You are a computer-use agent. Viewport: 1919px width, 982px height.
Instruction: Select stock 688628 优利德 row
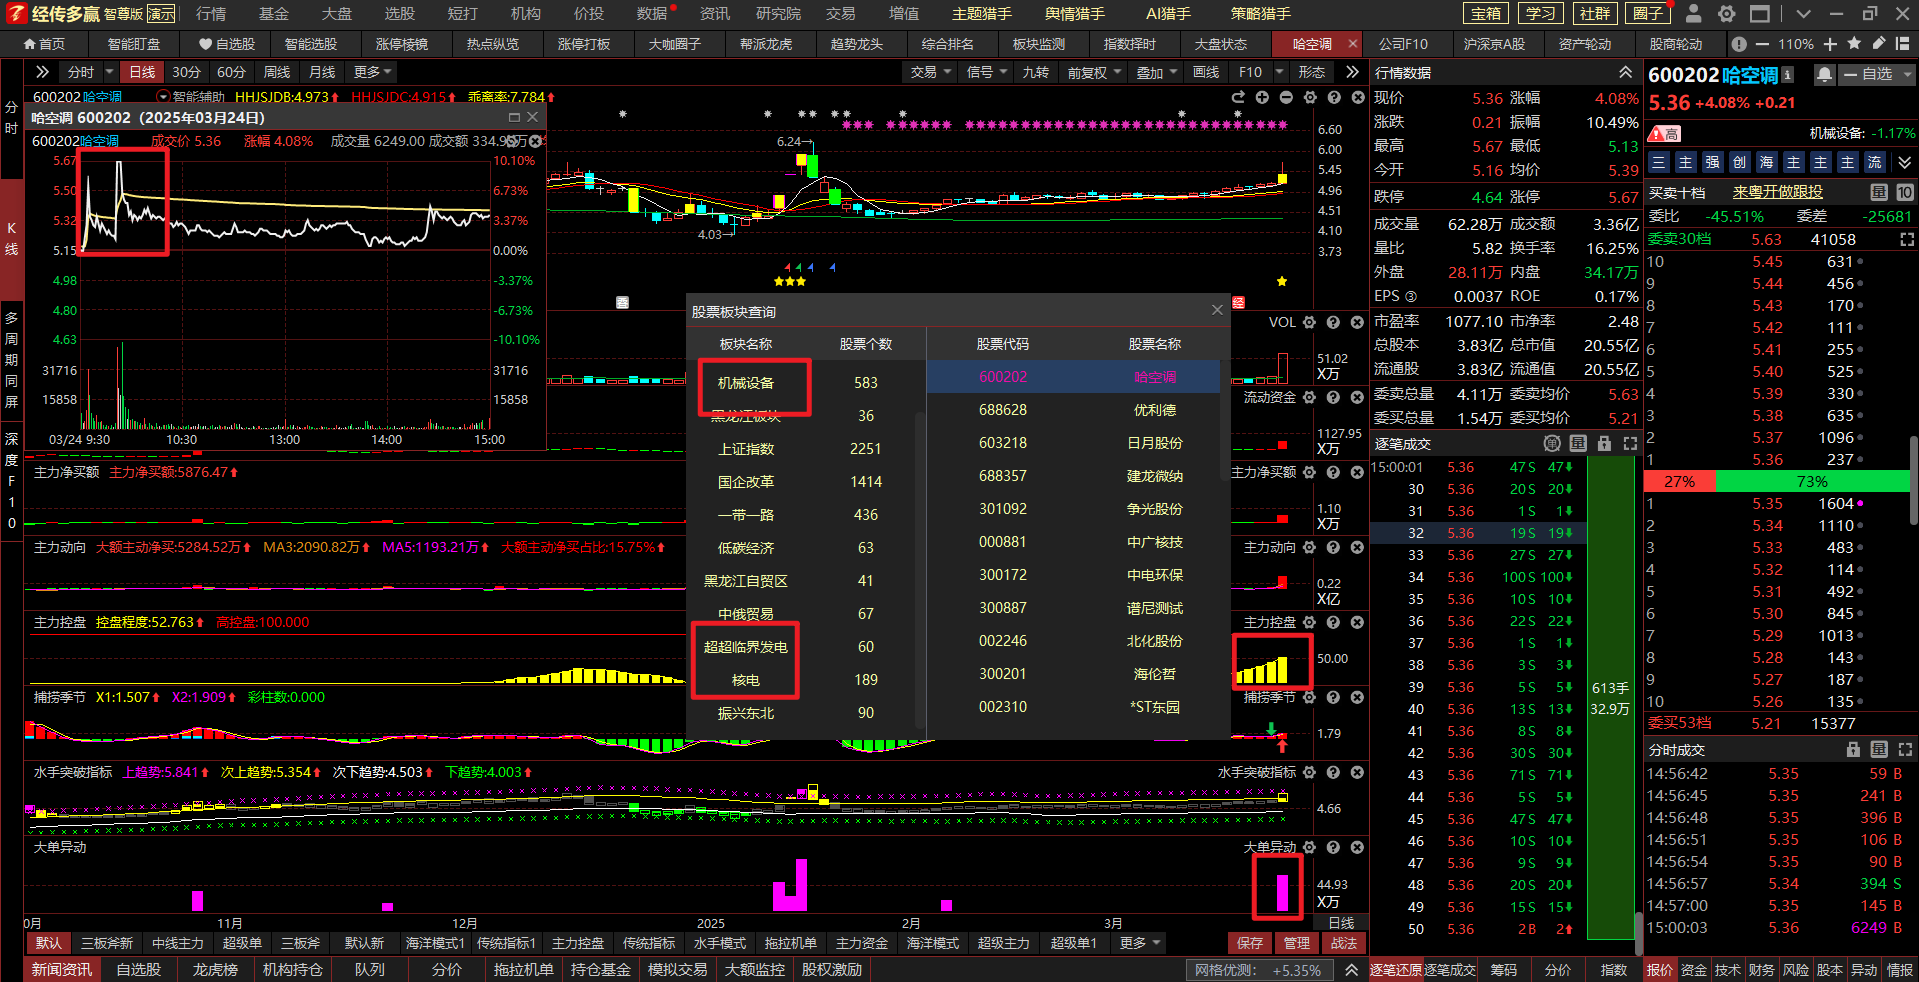1073,410
